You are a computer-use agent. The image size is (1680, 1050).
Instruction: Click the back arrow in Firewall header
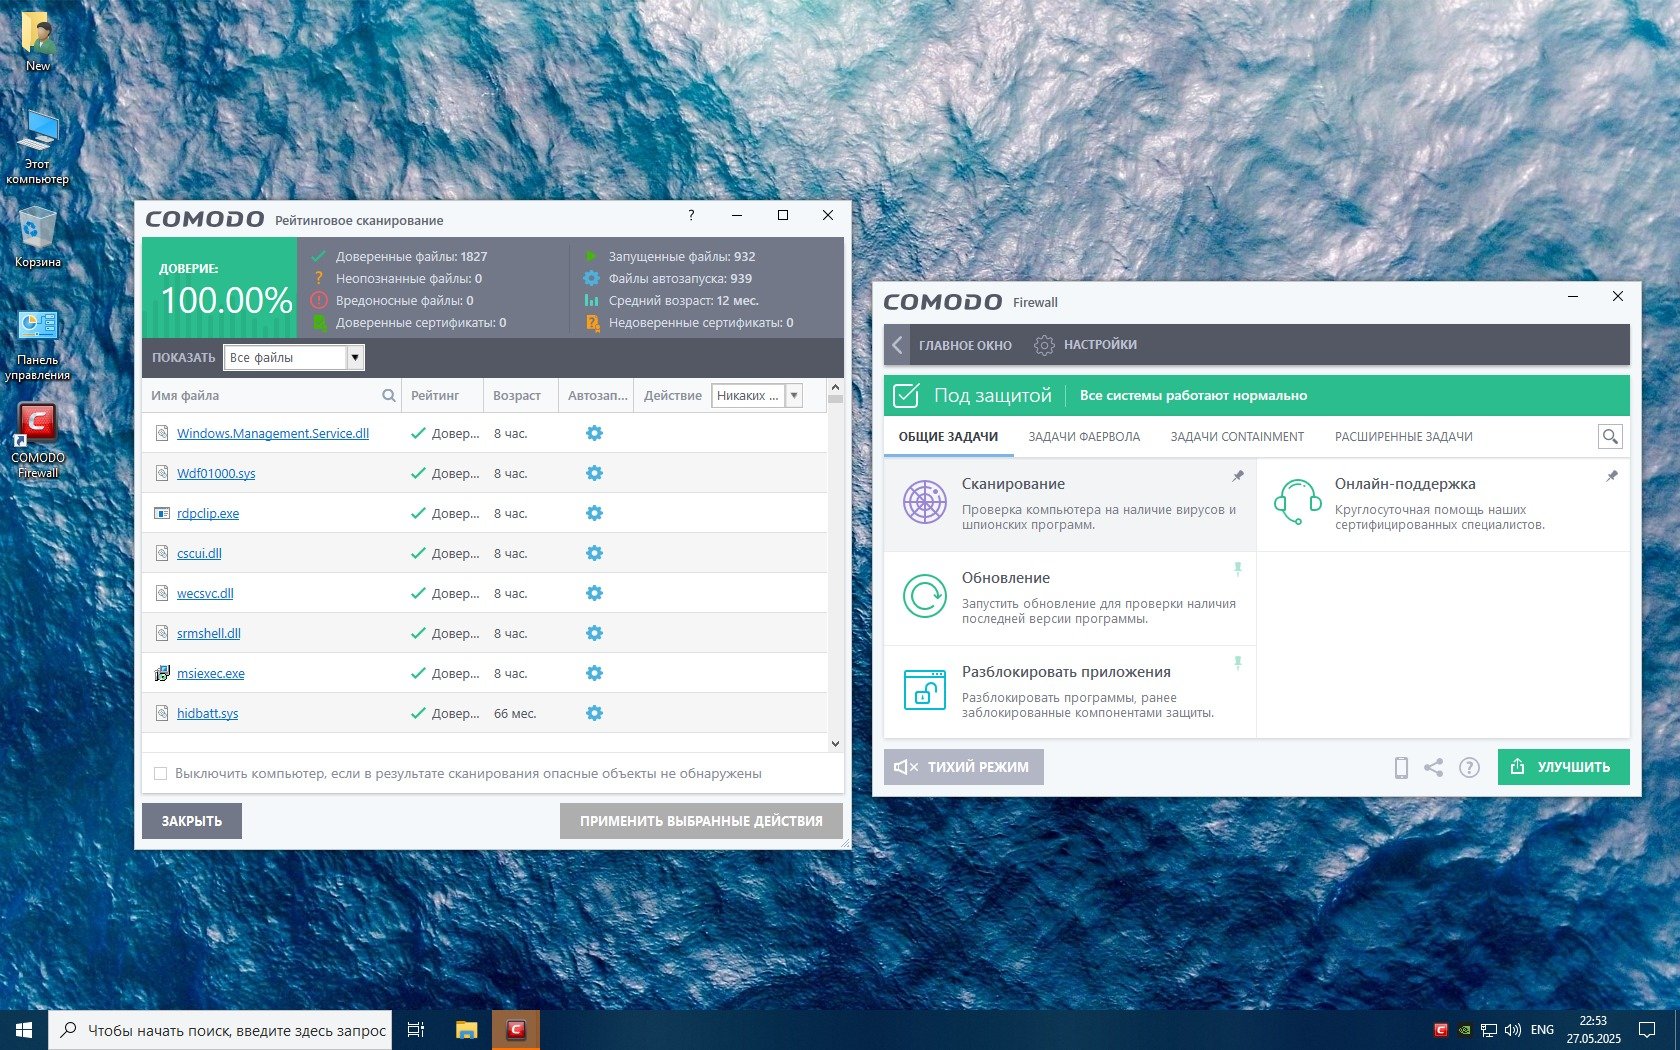click(897, 345)
